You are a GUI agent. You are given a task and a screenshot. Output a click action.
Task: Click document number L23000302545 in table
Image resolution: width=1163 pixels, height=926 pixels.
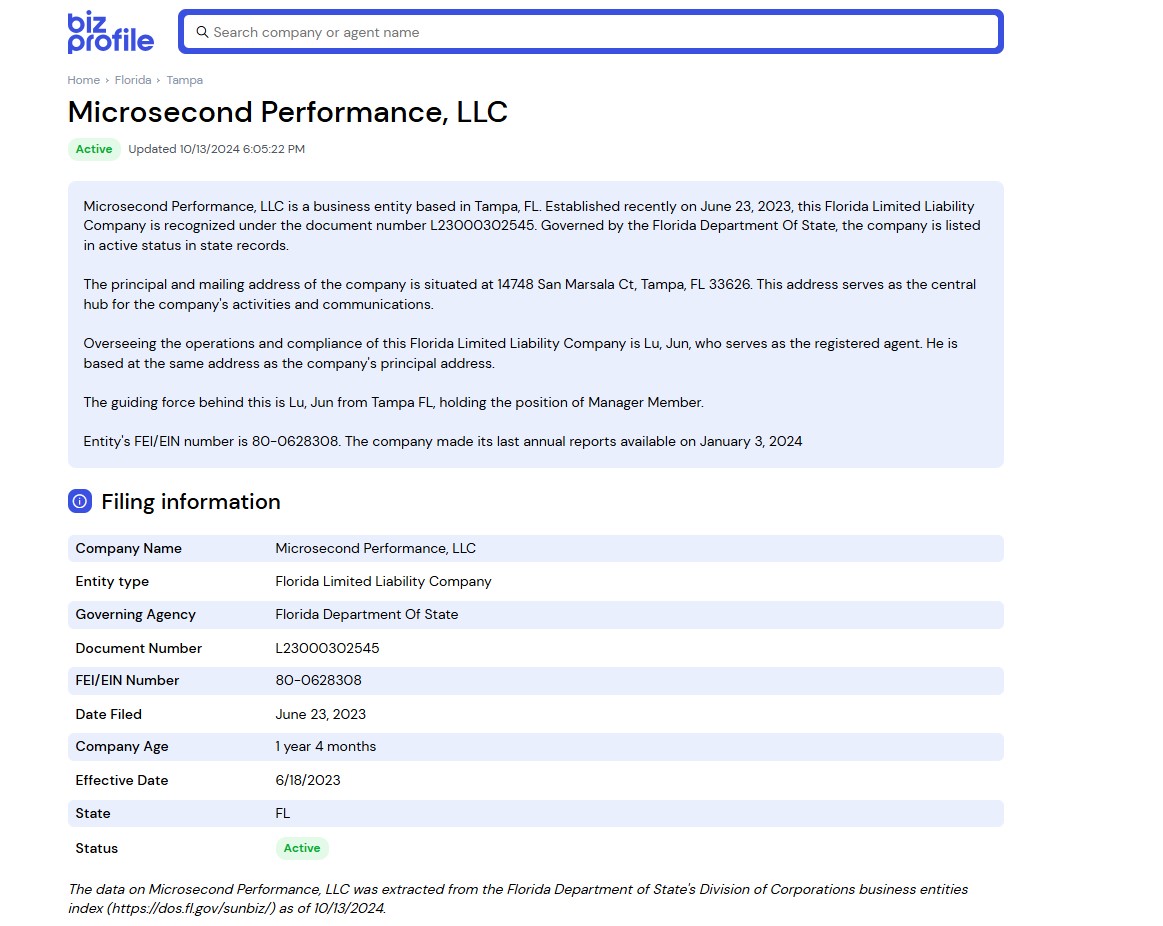click(327, 648)
